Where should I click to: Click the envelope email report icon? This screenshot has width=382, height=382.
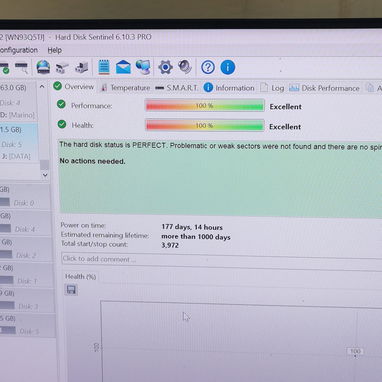pos(123,67)
